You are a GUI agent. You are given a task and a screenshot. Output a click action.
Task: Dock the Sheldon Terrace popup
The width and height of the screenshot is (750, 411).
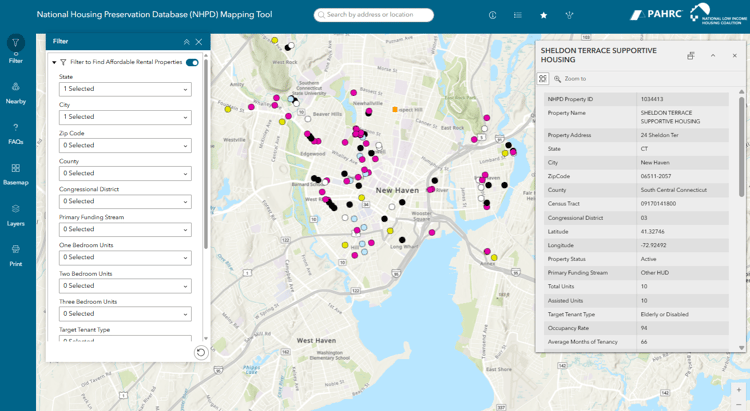coord(690,56)
